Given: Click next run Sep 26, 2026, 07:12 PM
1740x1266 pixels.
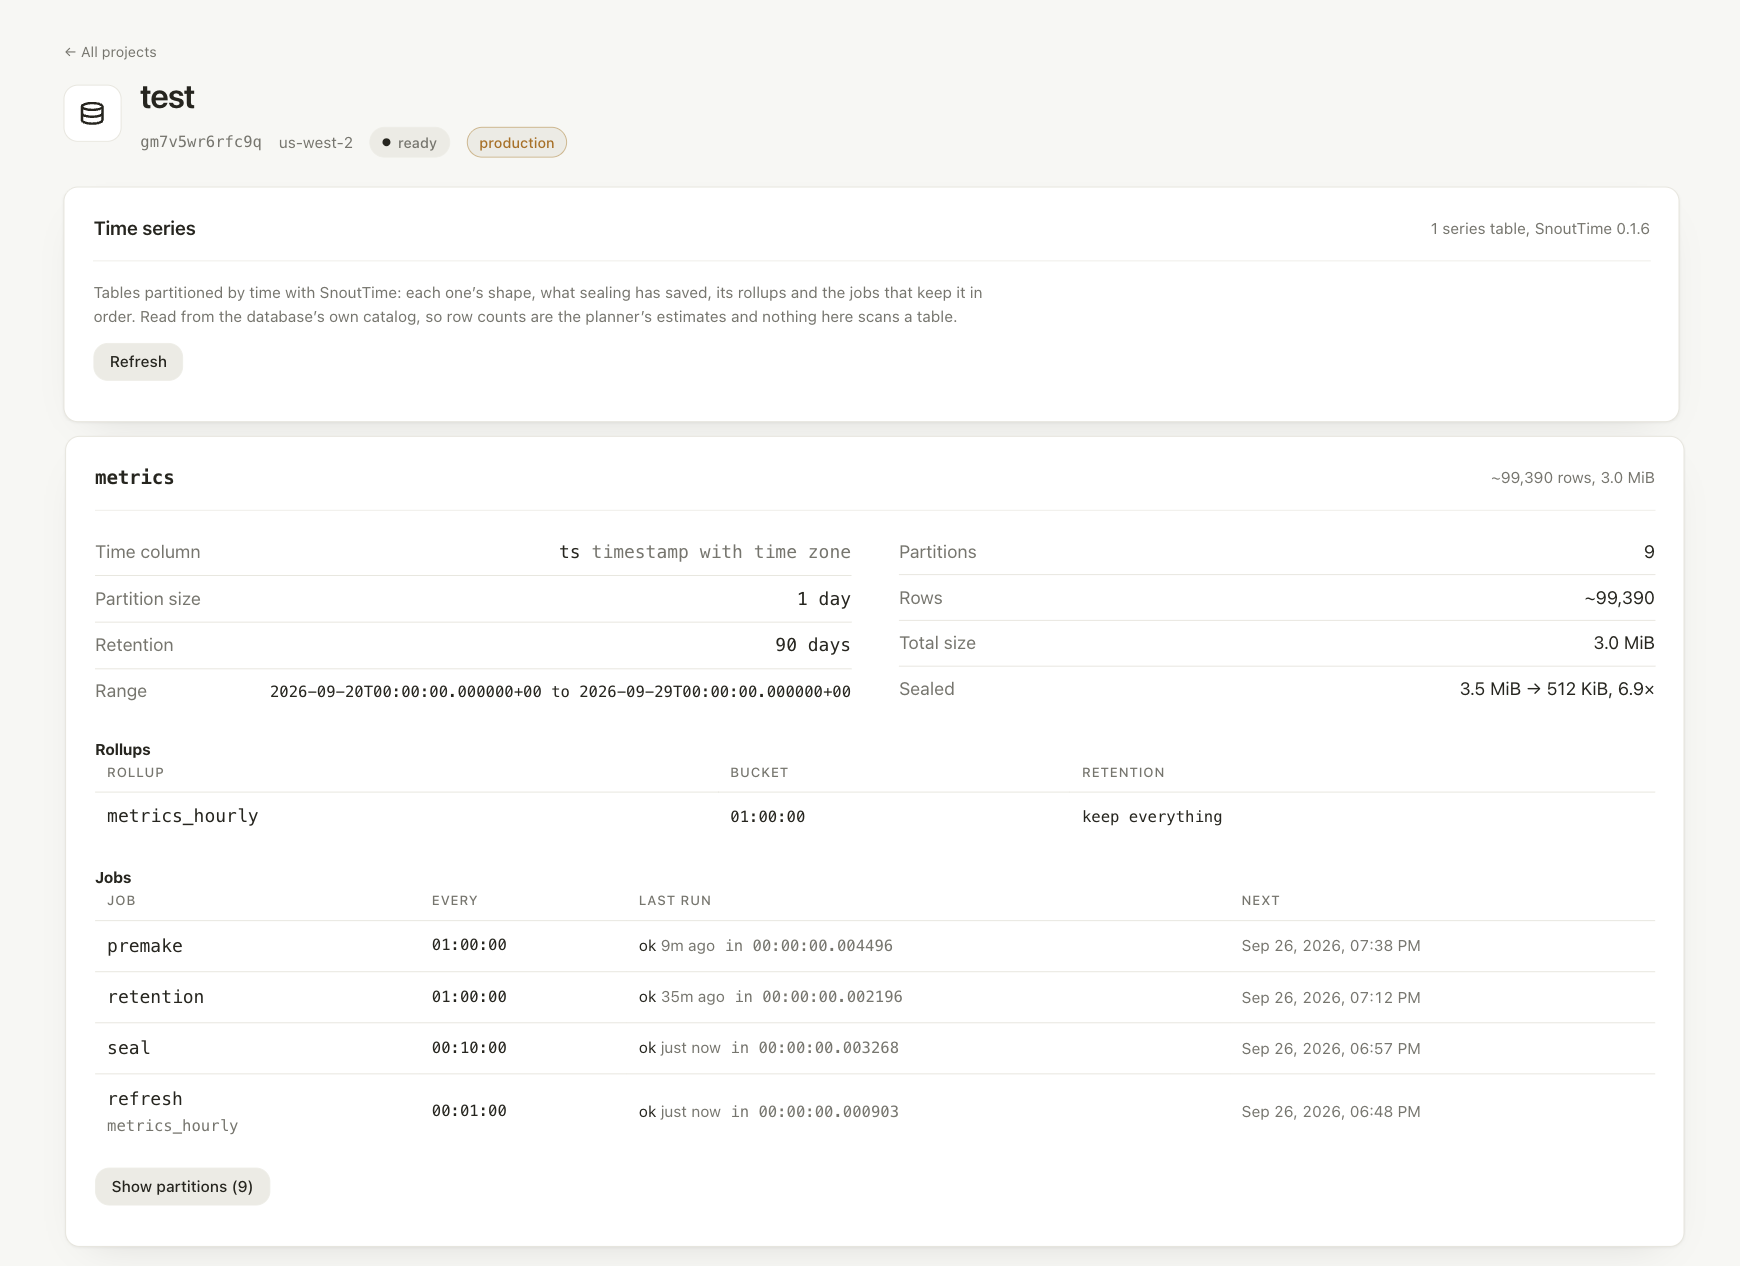Looking at the screenshot, I should (x=1331, y=998).
